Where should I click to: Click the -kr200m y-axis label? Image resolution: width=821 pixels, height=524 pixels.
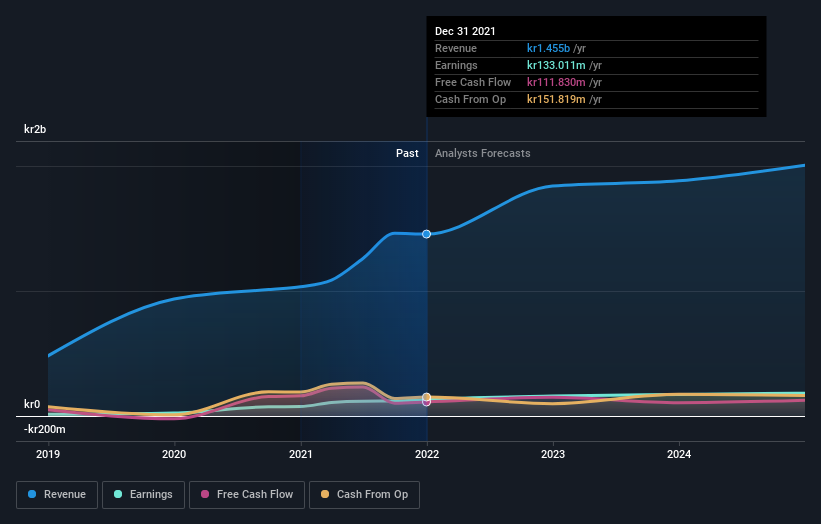coord(45,429)
